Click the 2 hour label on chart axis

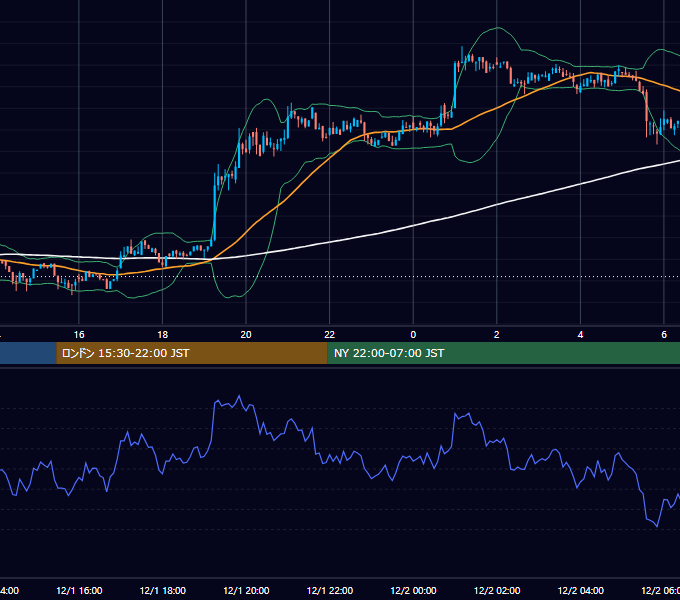497,335
